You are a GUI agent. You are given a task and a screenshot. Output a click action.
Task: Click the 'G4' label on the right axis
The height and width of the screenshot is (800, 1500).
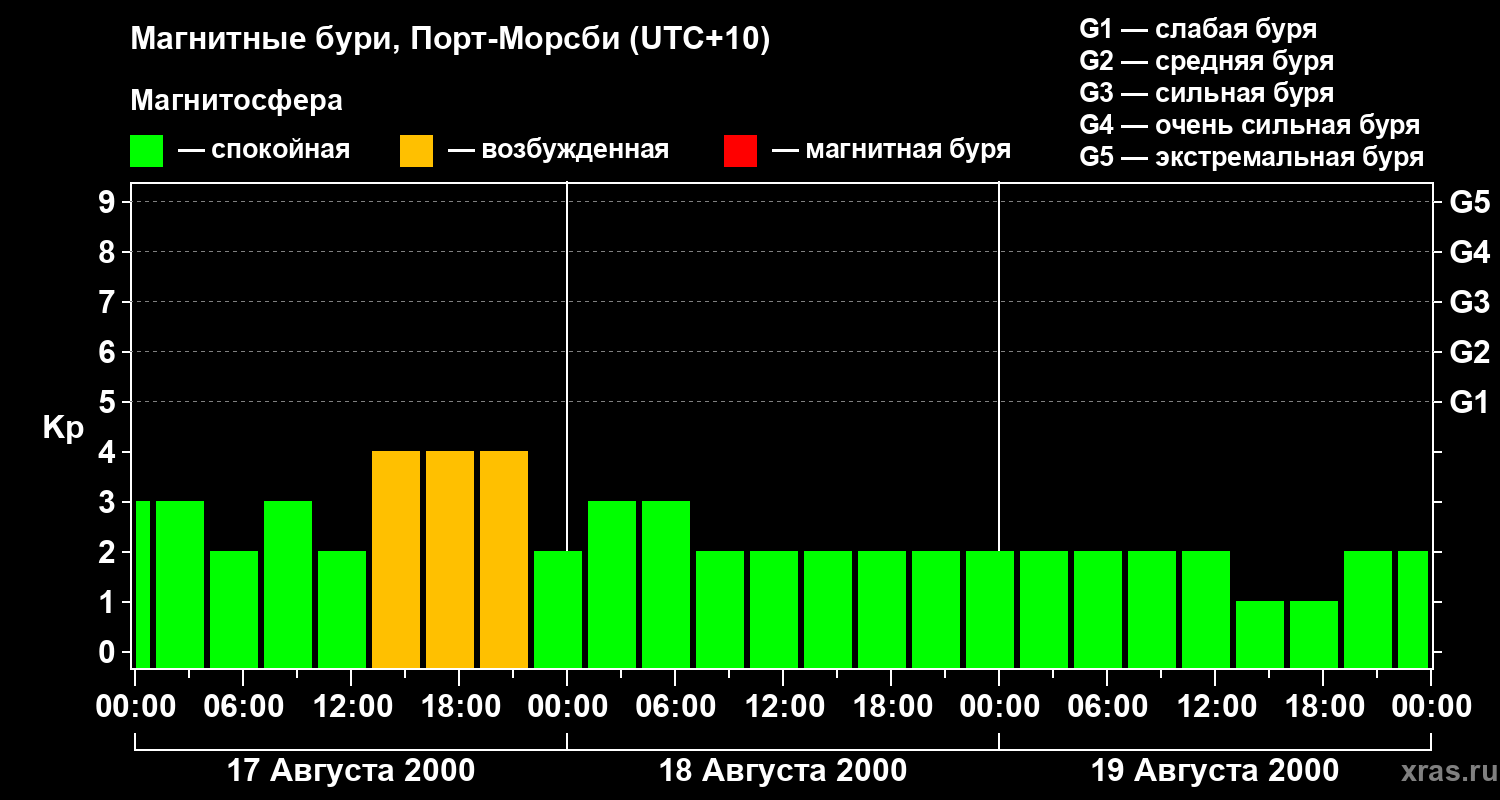pos(1469,252)
